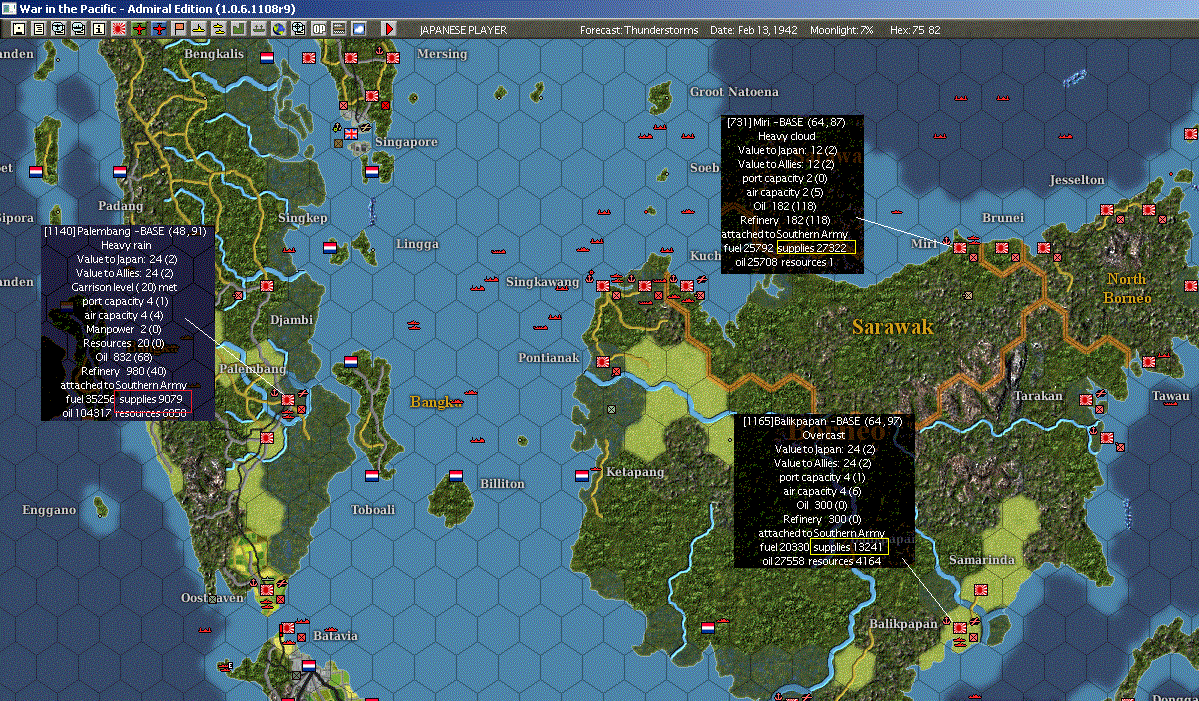Select the Japanese unit icon at Oosthaven
The height and width of the screenshot is (701, 1199).
point(267,590)
